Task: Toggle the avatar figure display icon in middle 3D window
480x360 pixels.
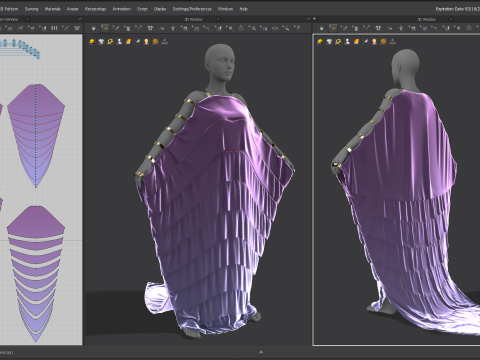Action: pyautogui.click(x=119, y=41)
